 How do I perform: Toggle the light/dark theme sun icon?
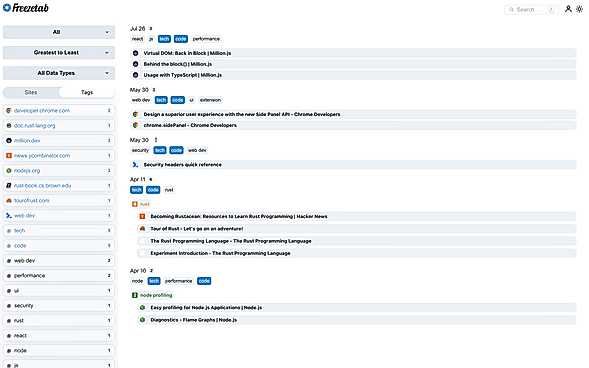(x=579, y=9)
